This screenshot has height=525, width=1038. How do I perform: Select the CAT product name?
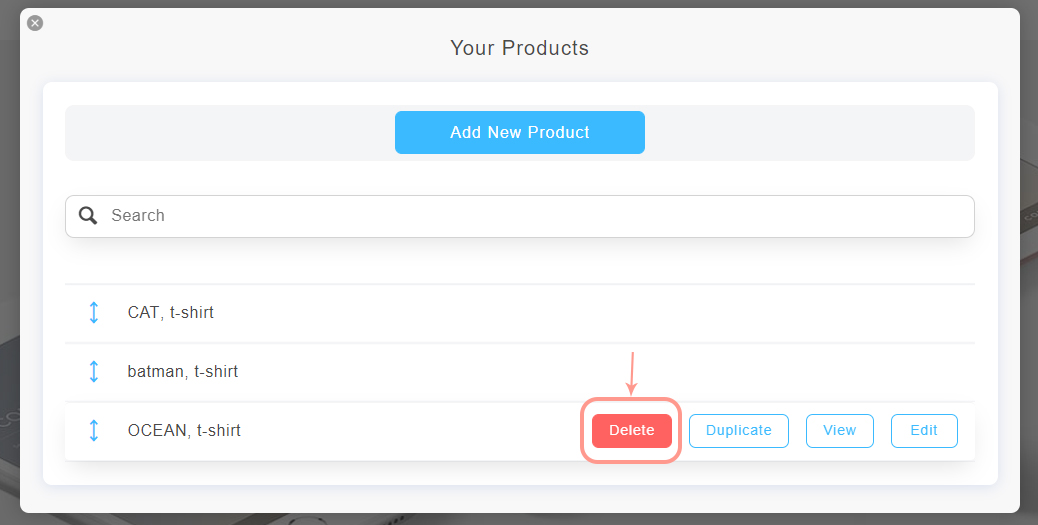coord(143,312)
